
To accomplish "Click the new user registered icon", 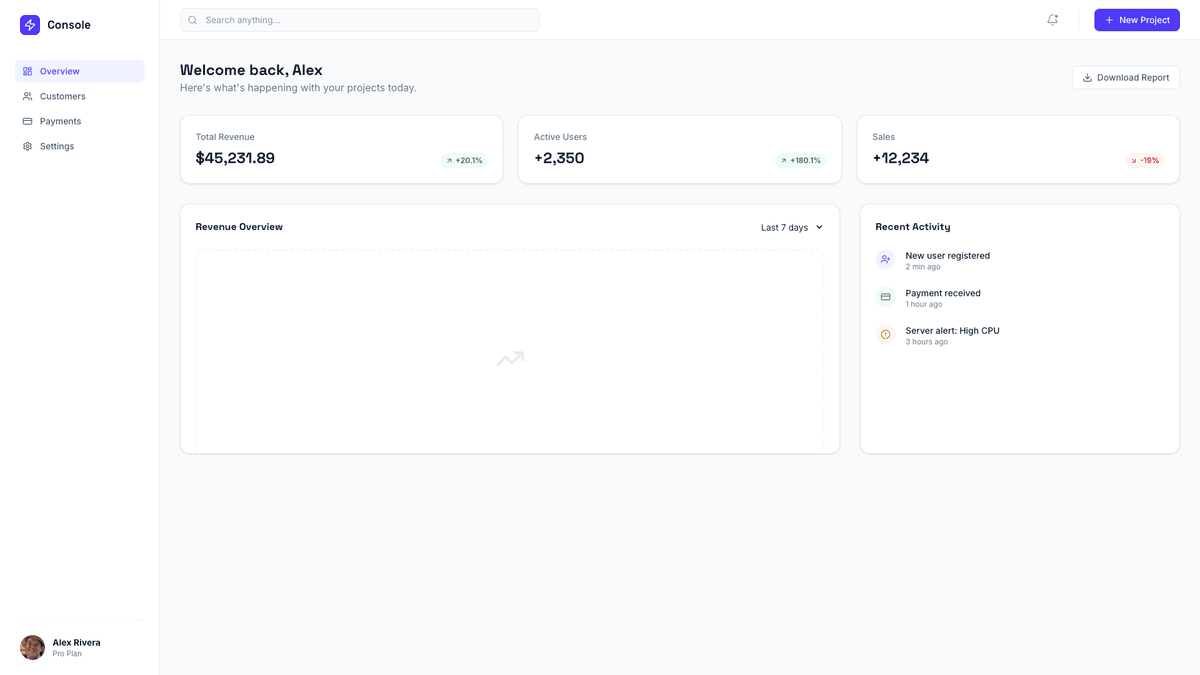I will point(885,259).
